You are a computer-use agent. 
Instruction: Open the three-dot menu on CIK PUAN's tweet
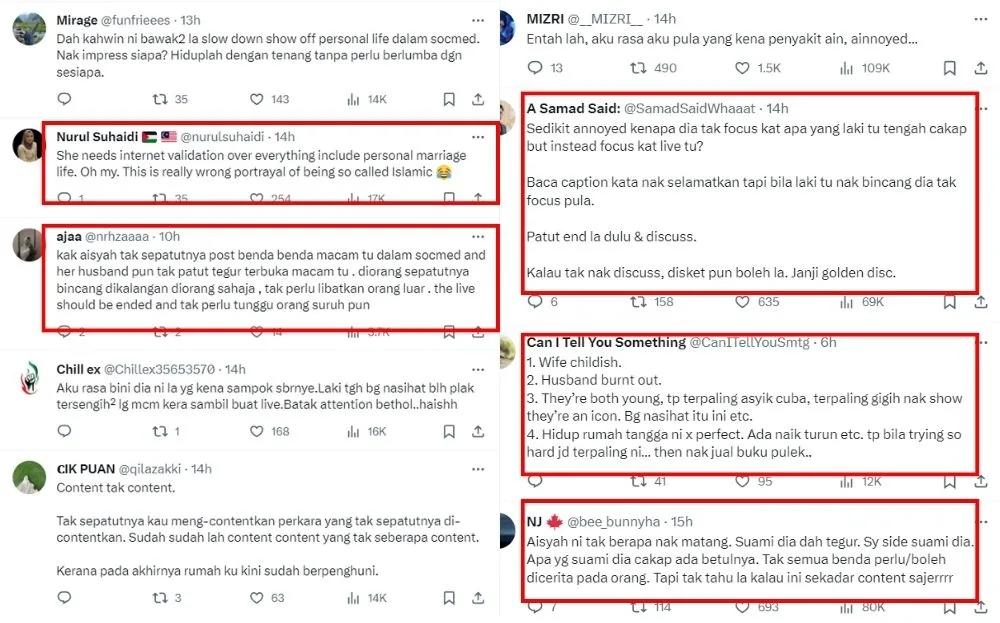477,468
